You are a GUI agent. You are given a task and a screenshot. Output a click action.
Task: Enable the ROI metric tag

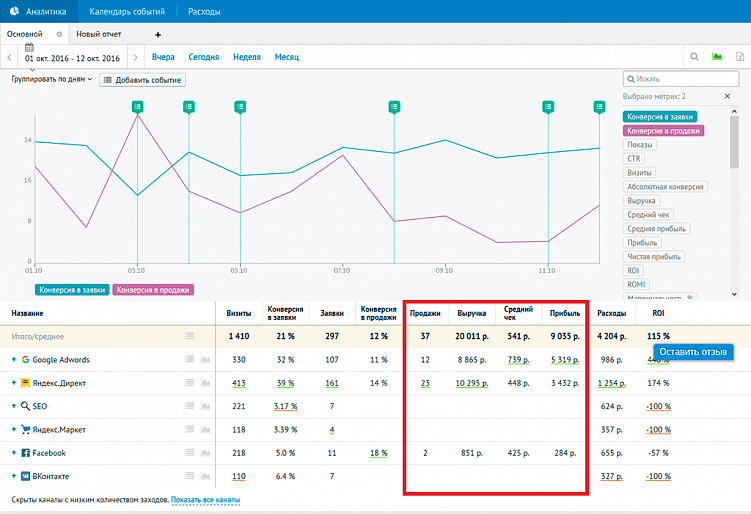(634, 270)
